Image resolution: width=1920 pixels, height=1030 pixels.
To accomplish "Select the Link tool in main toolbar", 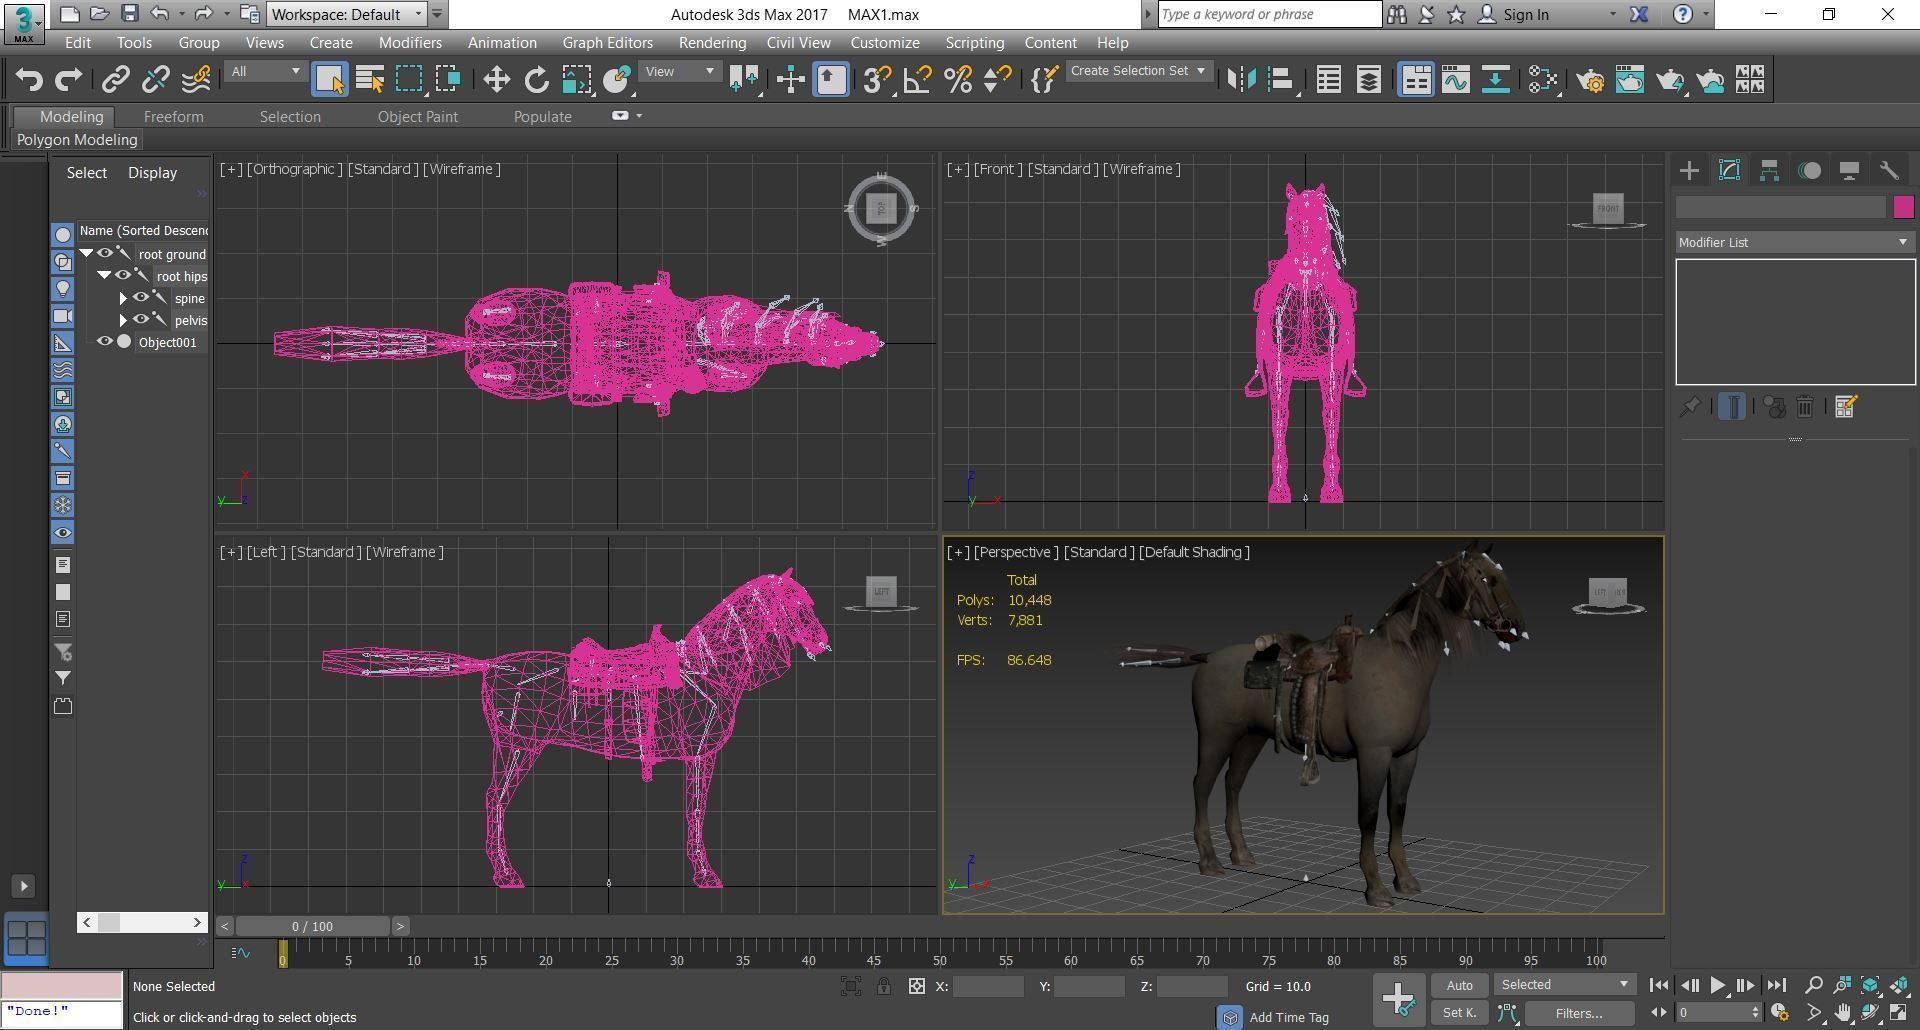I will (116, 79).
